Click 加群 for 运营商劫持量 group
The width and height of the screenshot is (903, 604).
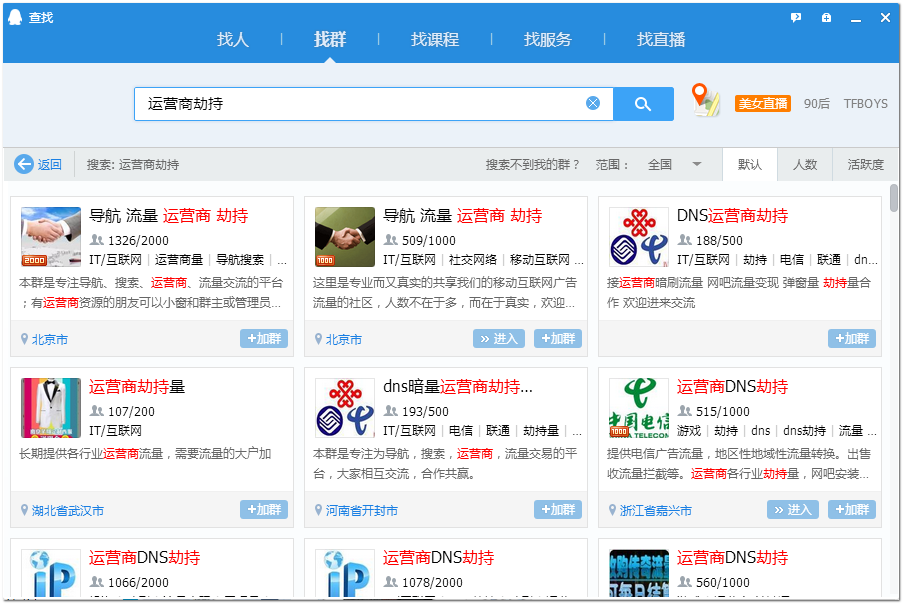(264, 510)
